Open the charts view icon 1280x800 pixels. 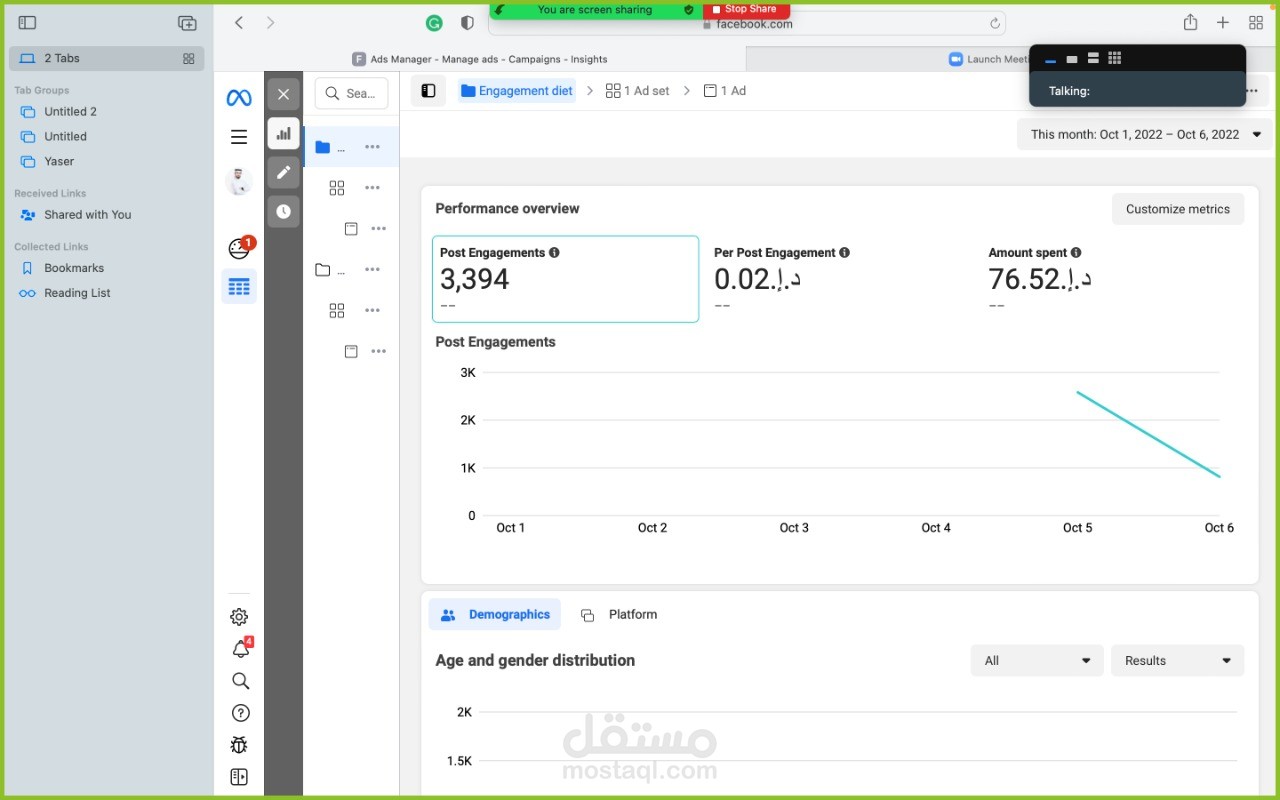pos(284,133)
